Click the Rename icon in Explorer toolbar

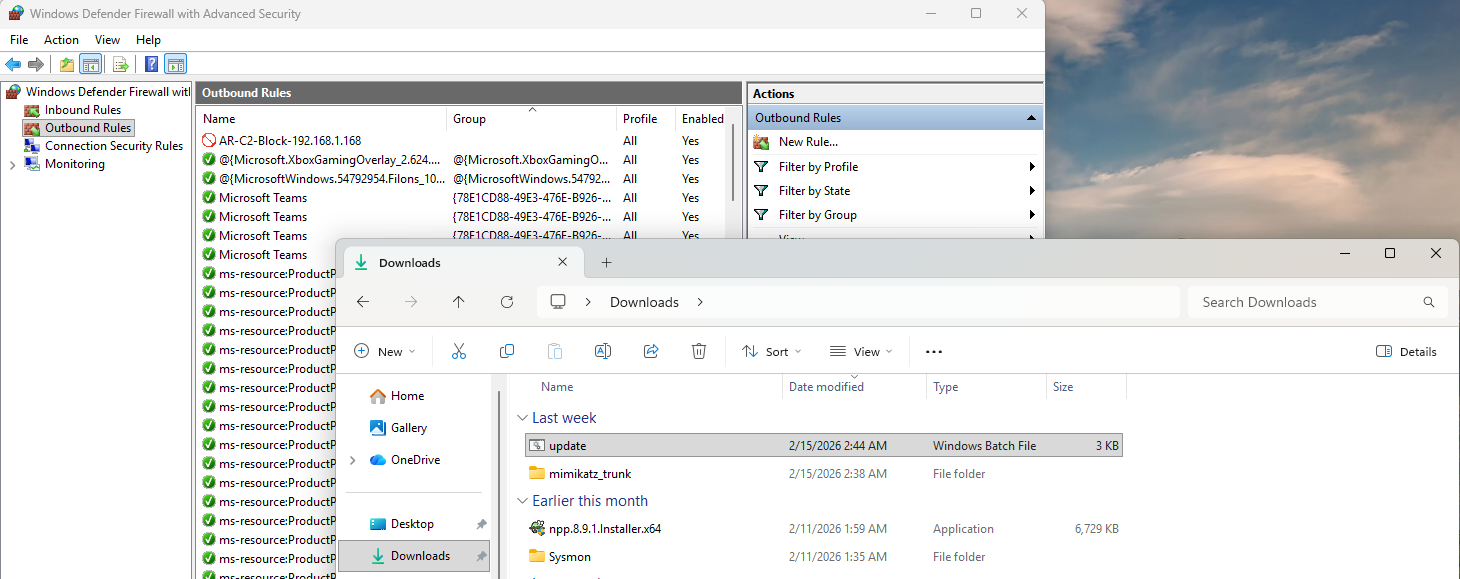coord(603,351)
